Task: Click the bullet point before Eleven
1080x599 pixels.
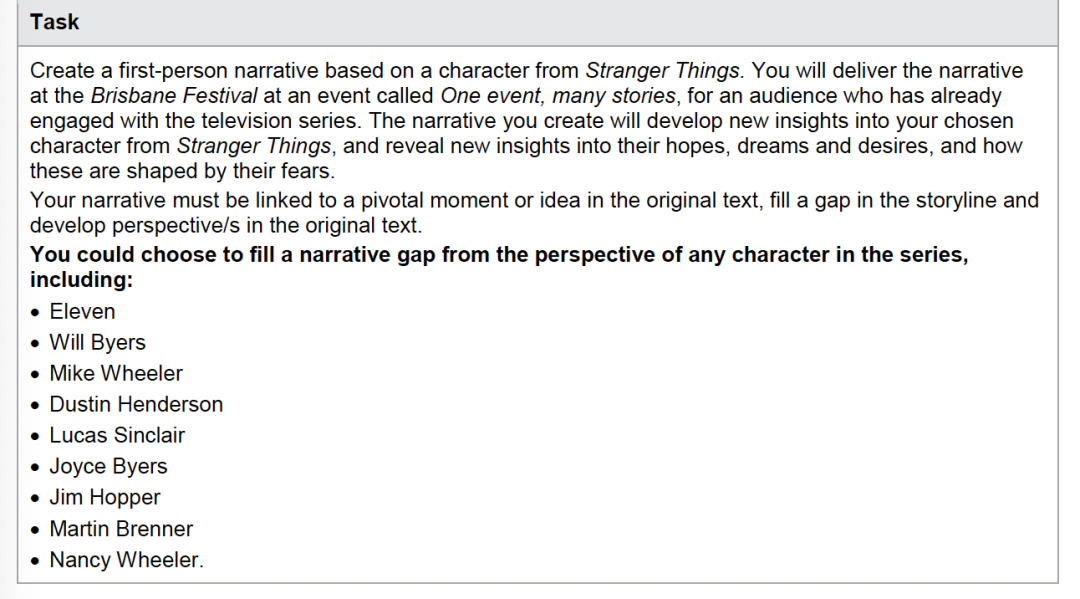Action: (x=35, y=313)
